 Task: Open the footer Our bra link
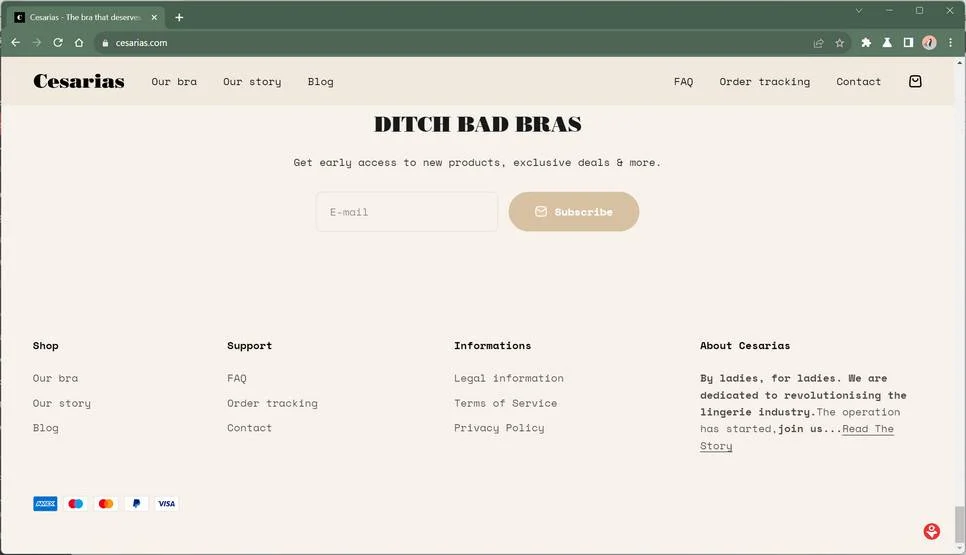click(55, 378)
